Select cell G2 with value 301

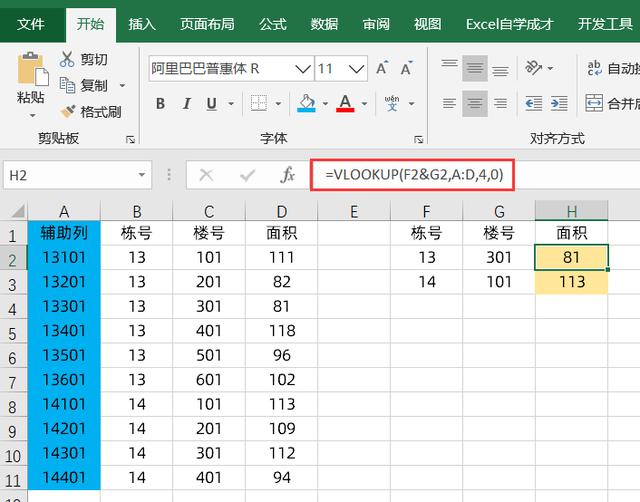coord(499,258)
